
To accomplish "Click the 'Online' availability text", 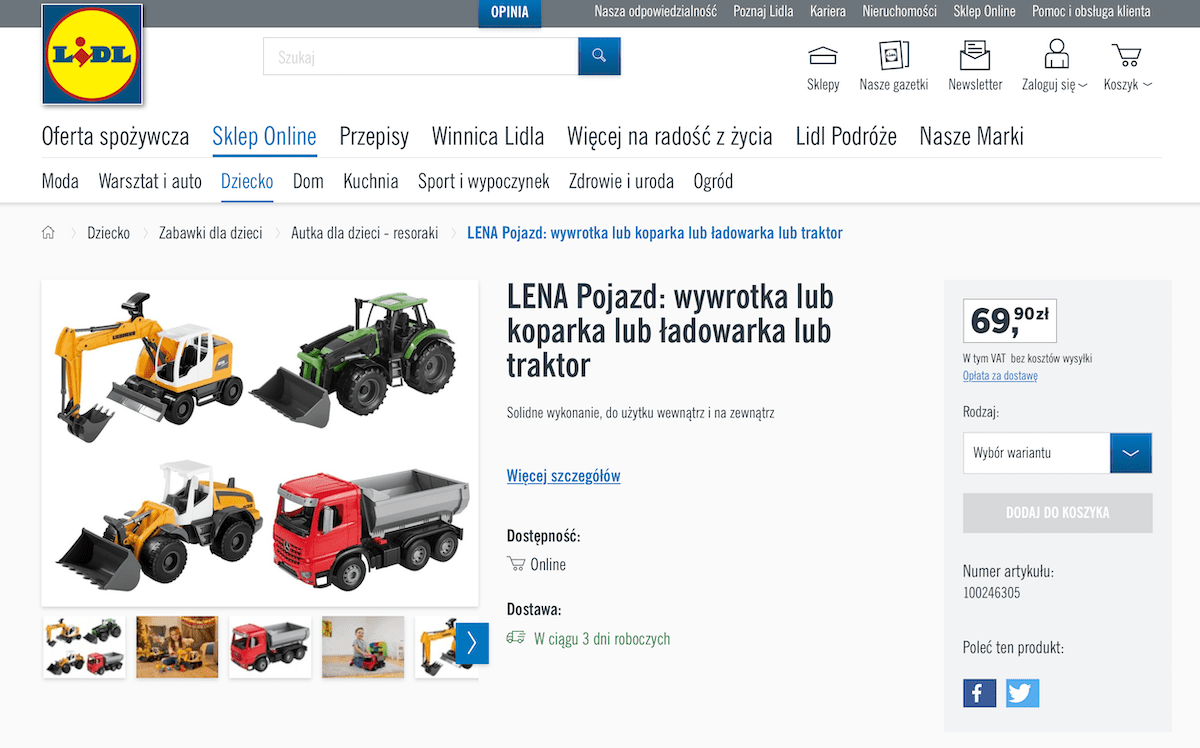I will click(548, 565).
